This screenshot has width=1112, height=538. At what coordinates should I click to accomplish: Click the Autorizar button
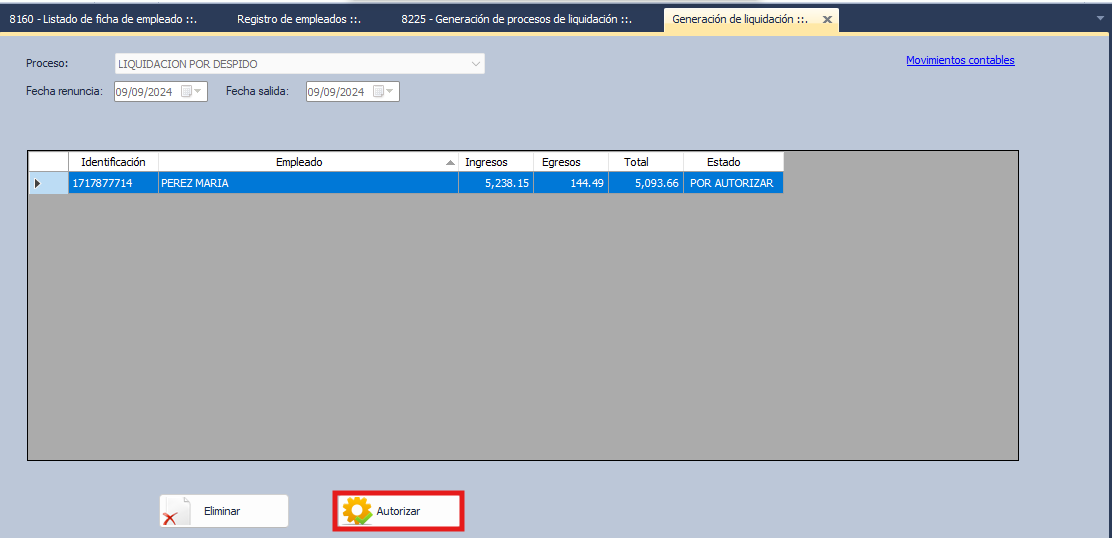point(398,511)
